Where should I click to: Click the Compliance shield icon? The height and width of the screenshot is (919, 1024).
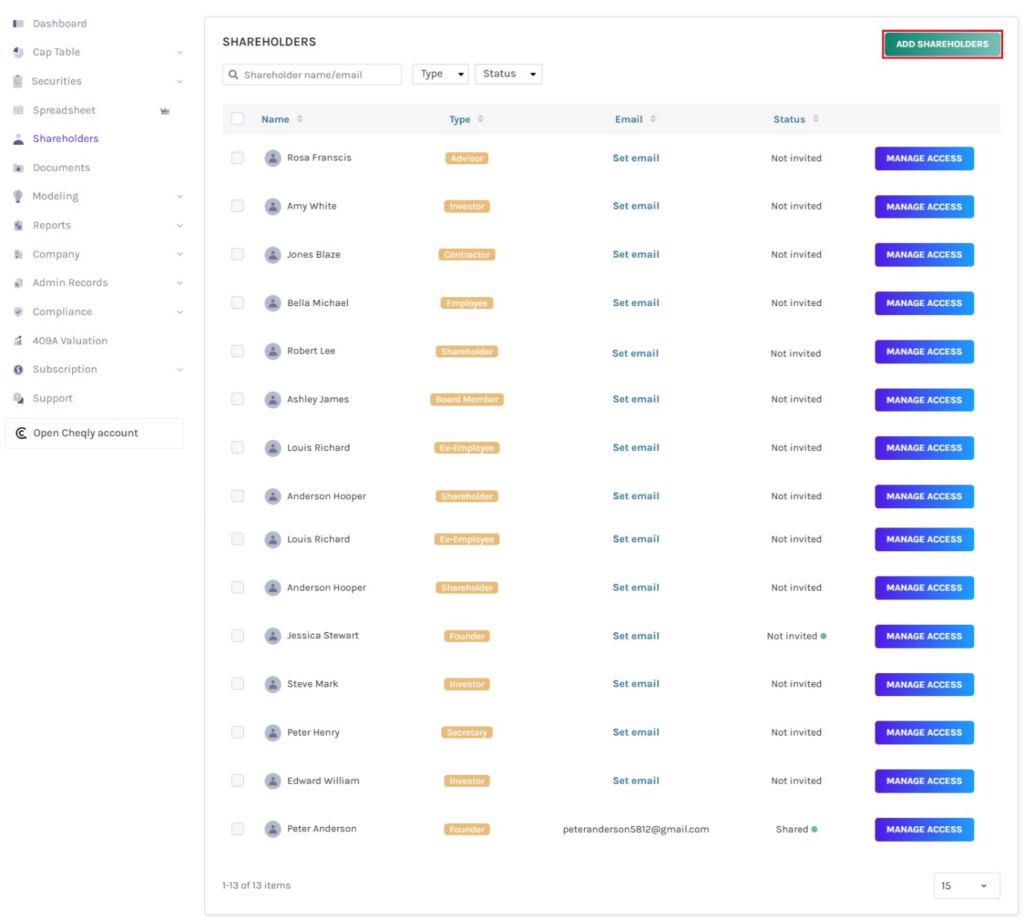pyautogui.click(x=18, y=312)
